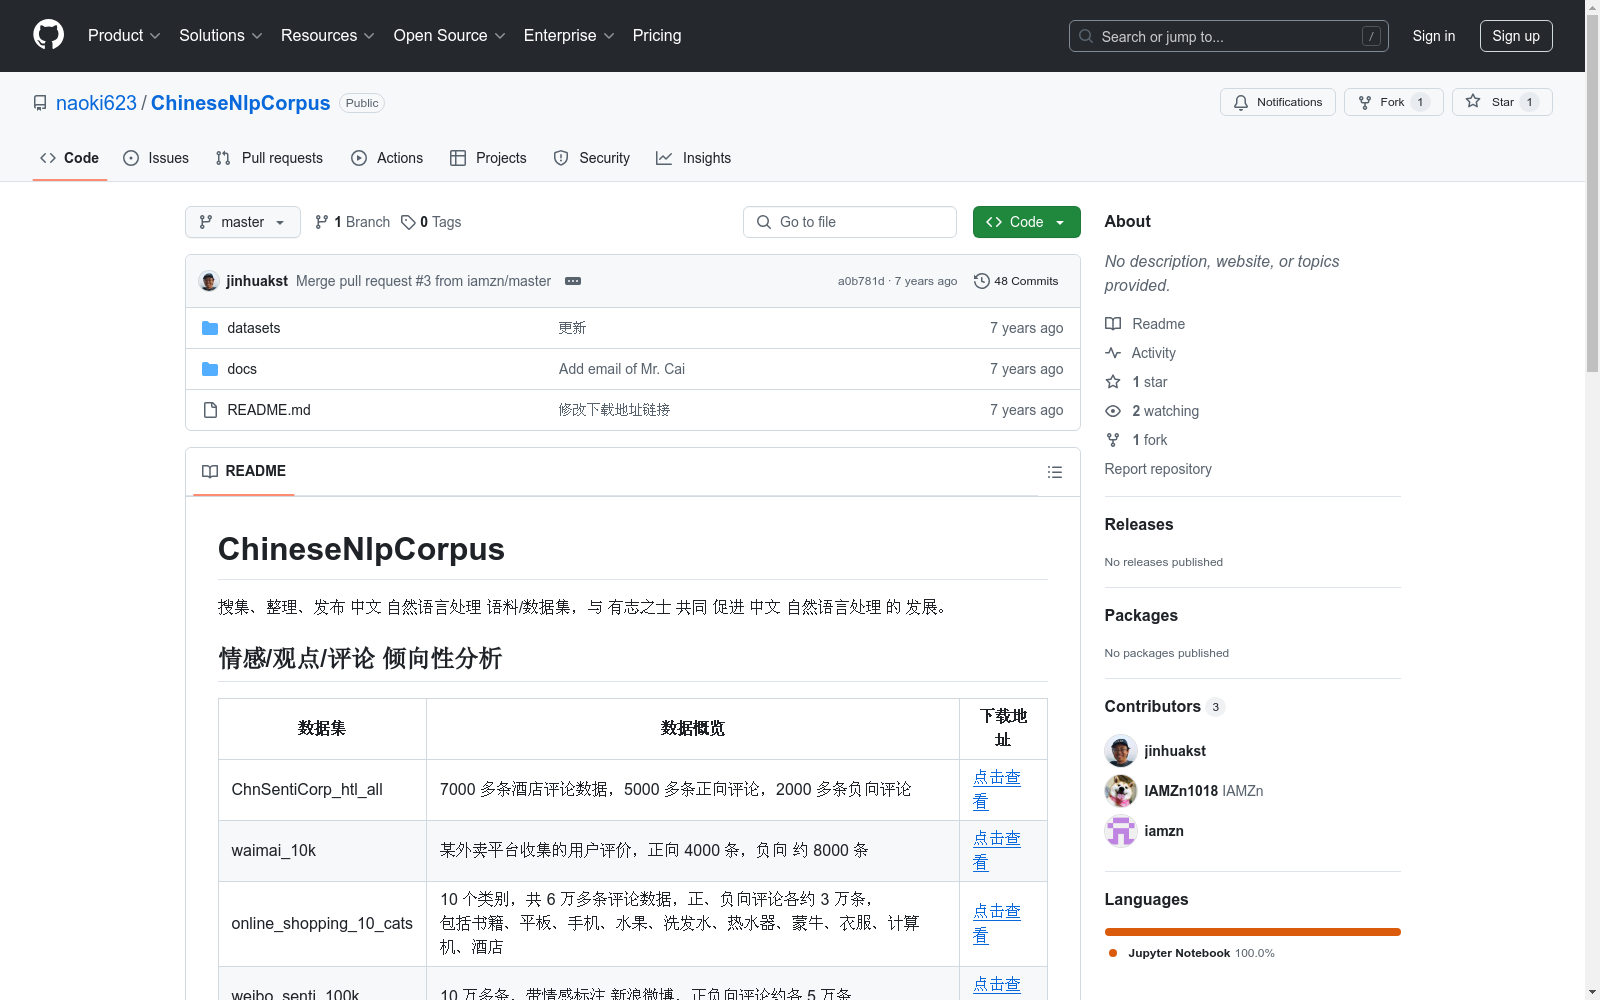Screen dimensions: 1600x1000
Task: Open the Insights tab
Action: click(693, 158)
